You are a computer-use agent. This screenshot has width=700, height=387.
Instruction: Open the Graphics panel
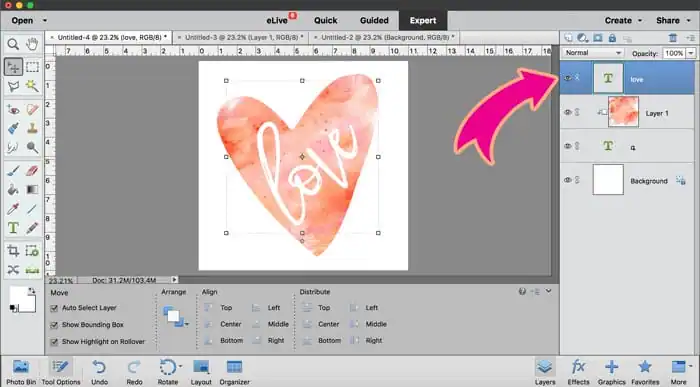pos(611,372)
